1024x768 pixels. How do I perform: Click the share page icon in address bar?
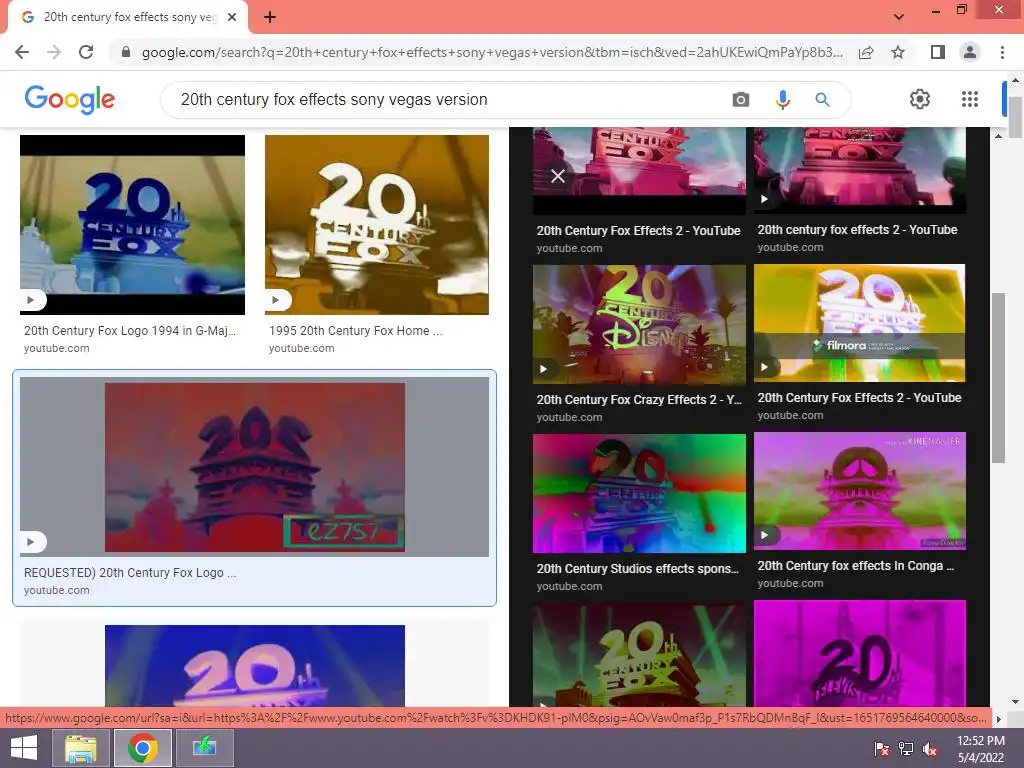click(x=866, y=52)
